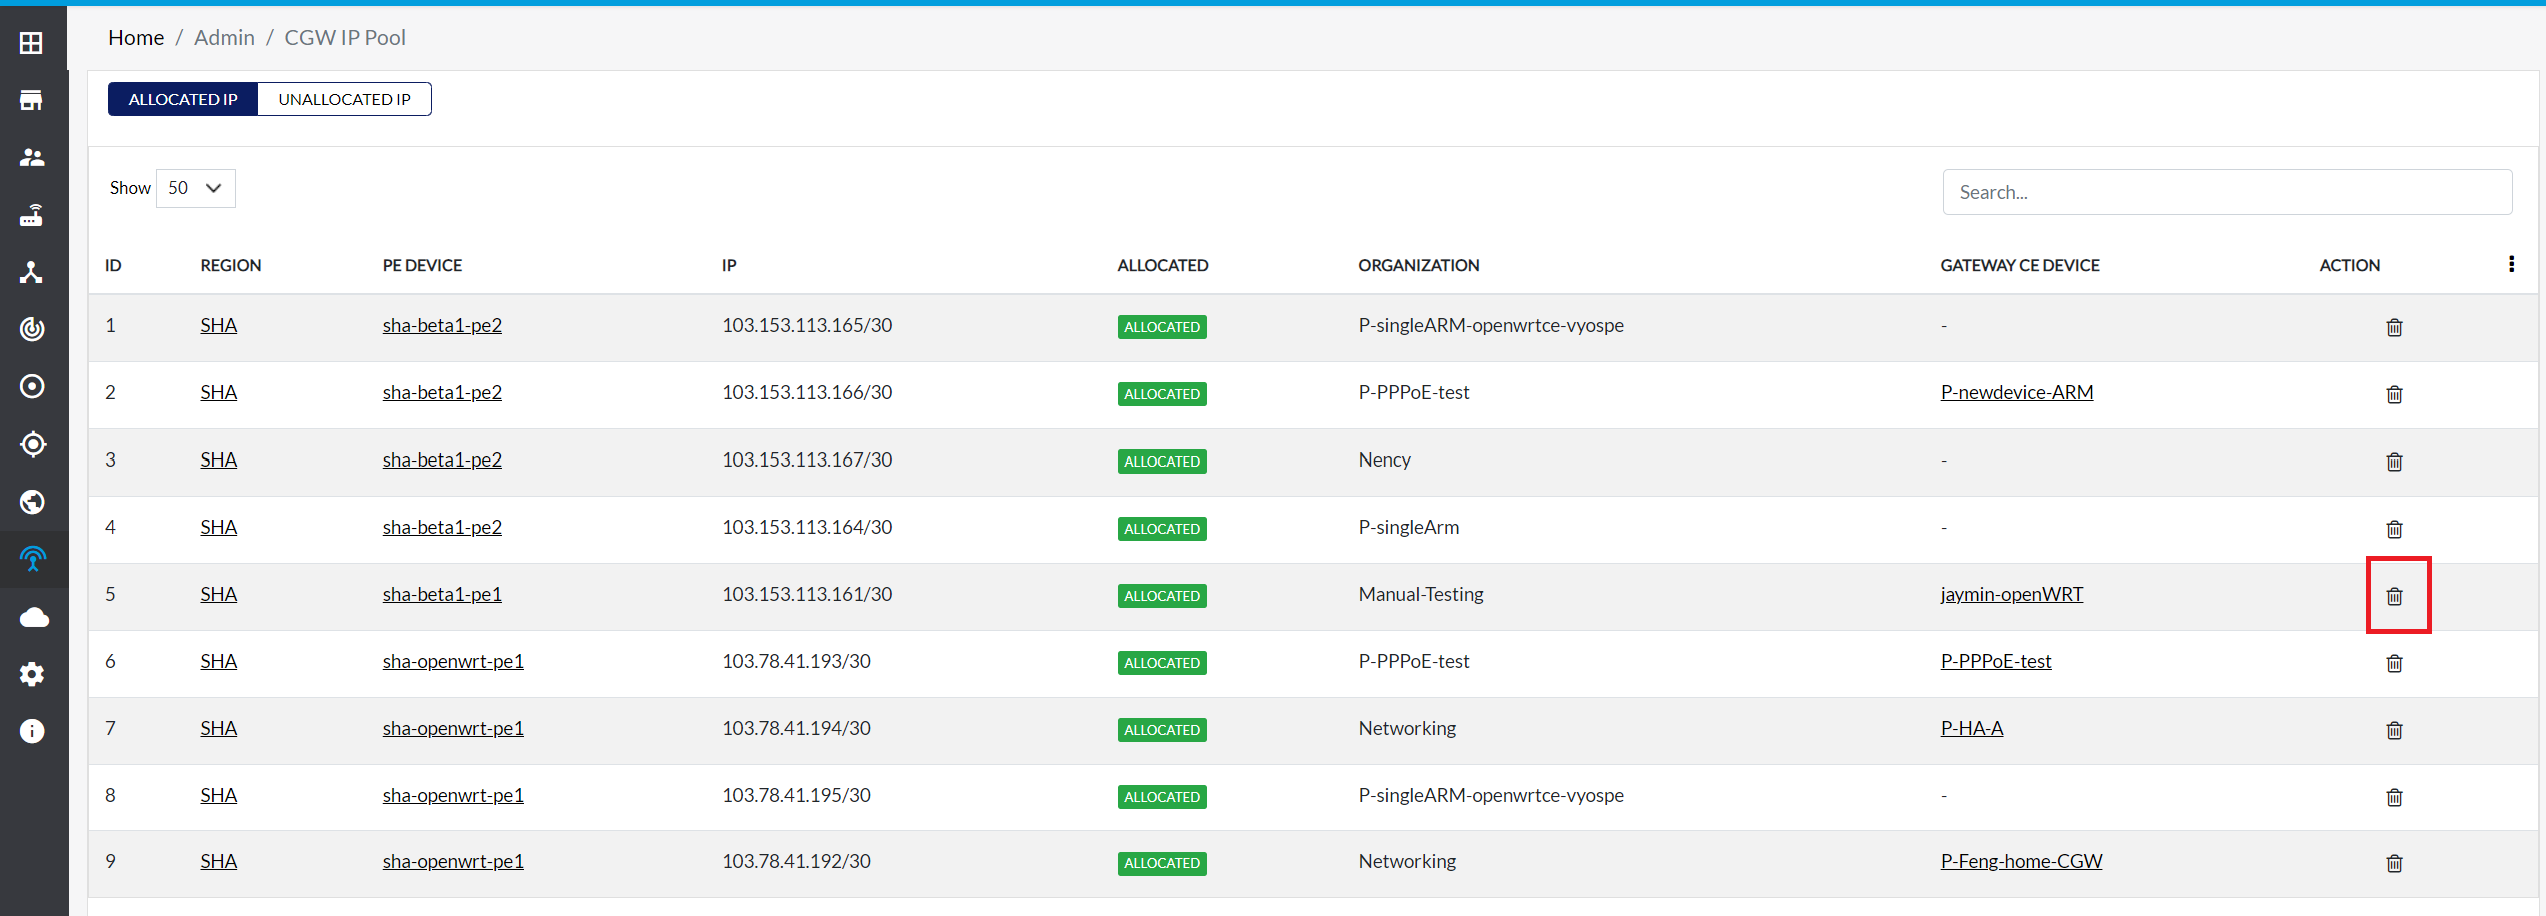Open the spiral radar icon in sidebar
Screen dimensions: 2546x916
point(32,329)
